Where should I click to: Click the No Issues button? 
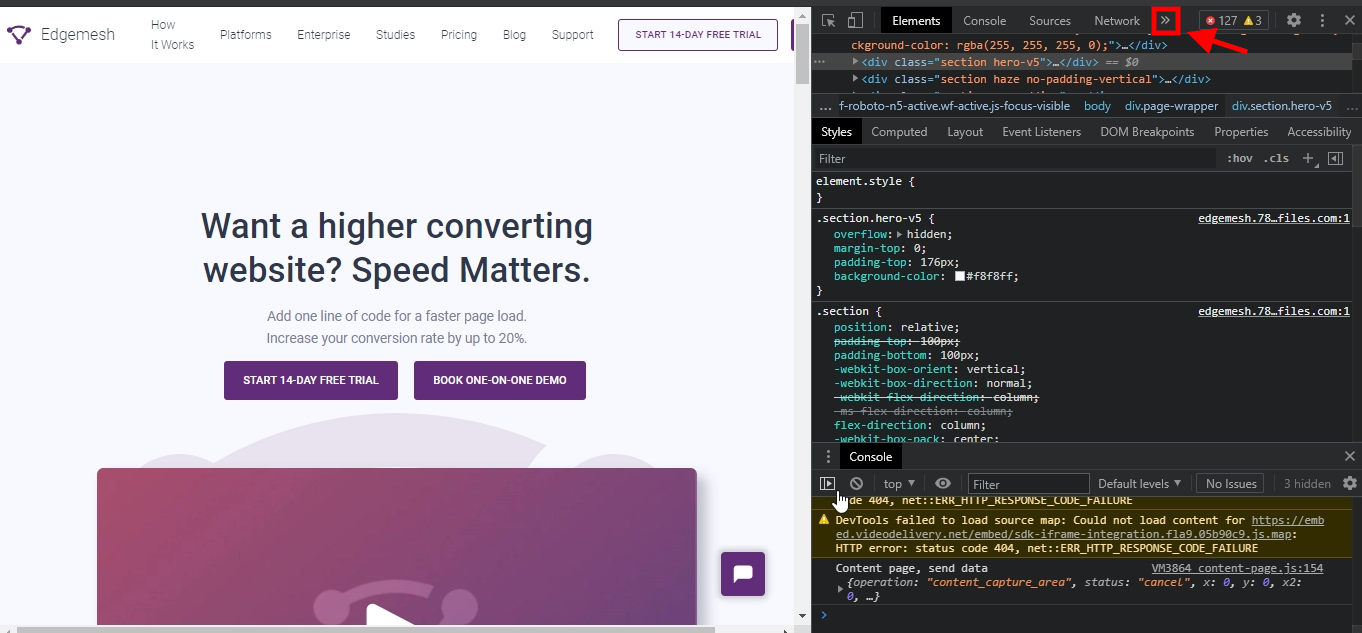pos(1231,483)
